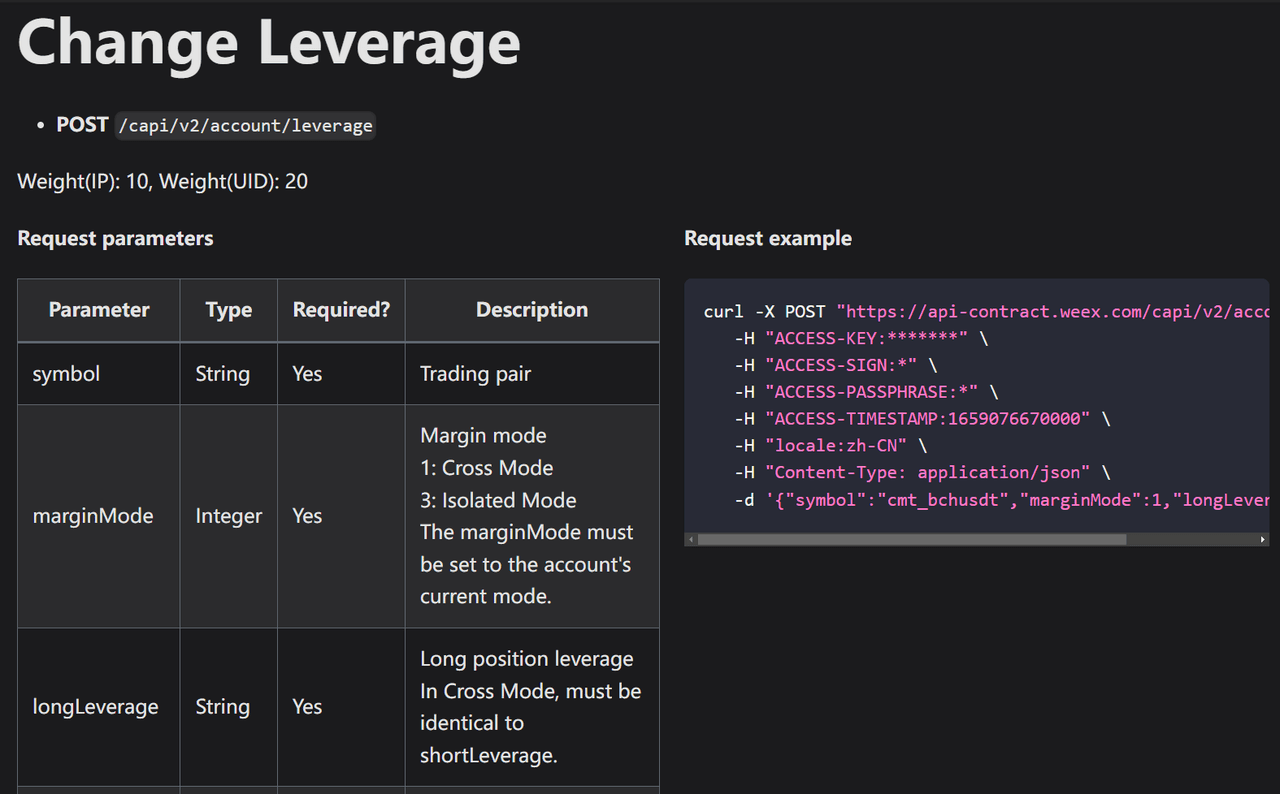The width and height of the screenshot is (1280, 794).
Task: Click the Required? column header
Action: 340,309
